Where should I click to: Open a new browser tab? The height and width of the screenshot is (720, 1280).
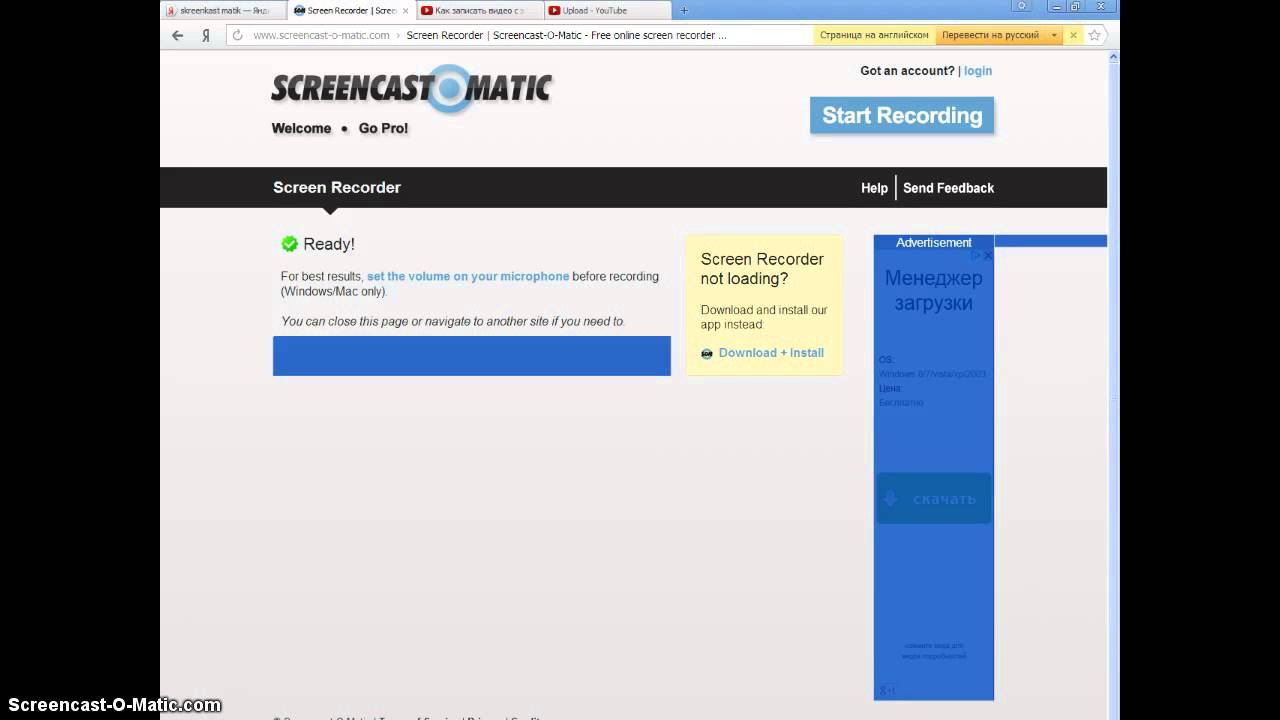[684, 10]
